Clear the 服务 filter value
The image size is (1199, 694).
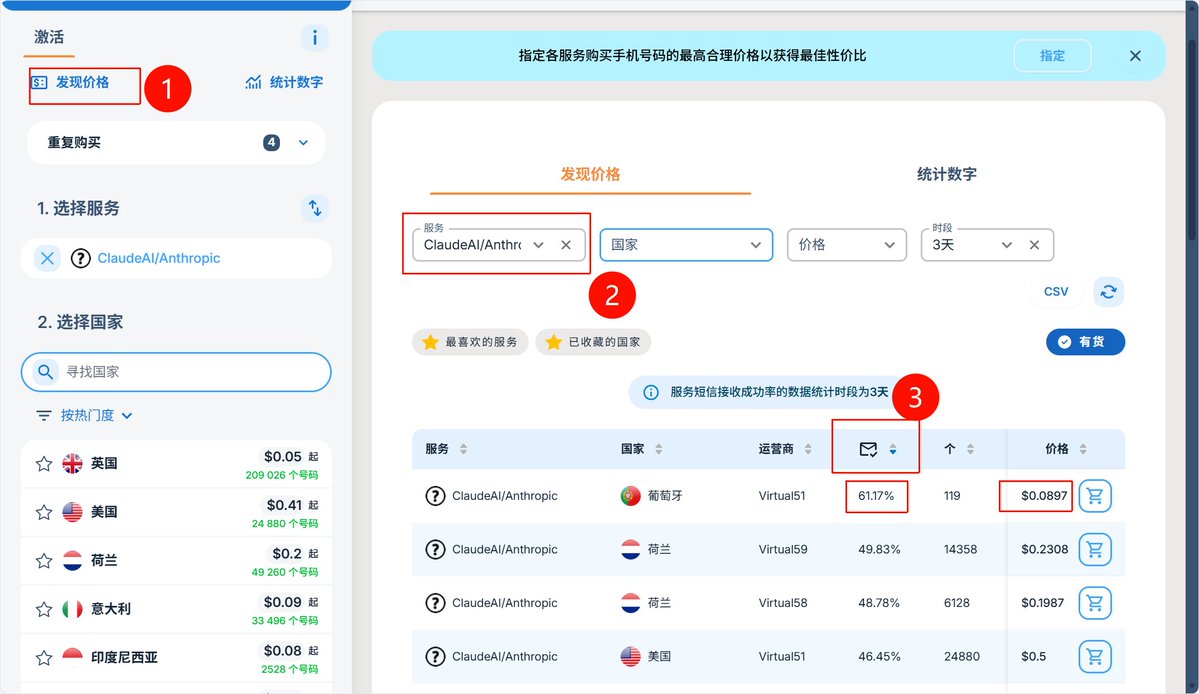(x=566, y=245)
